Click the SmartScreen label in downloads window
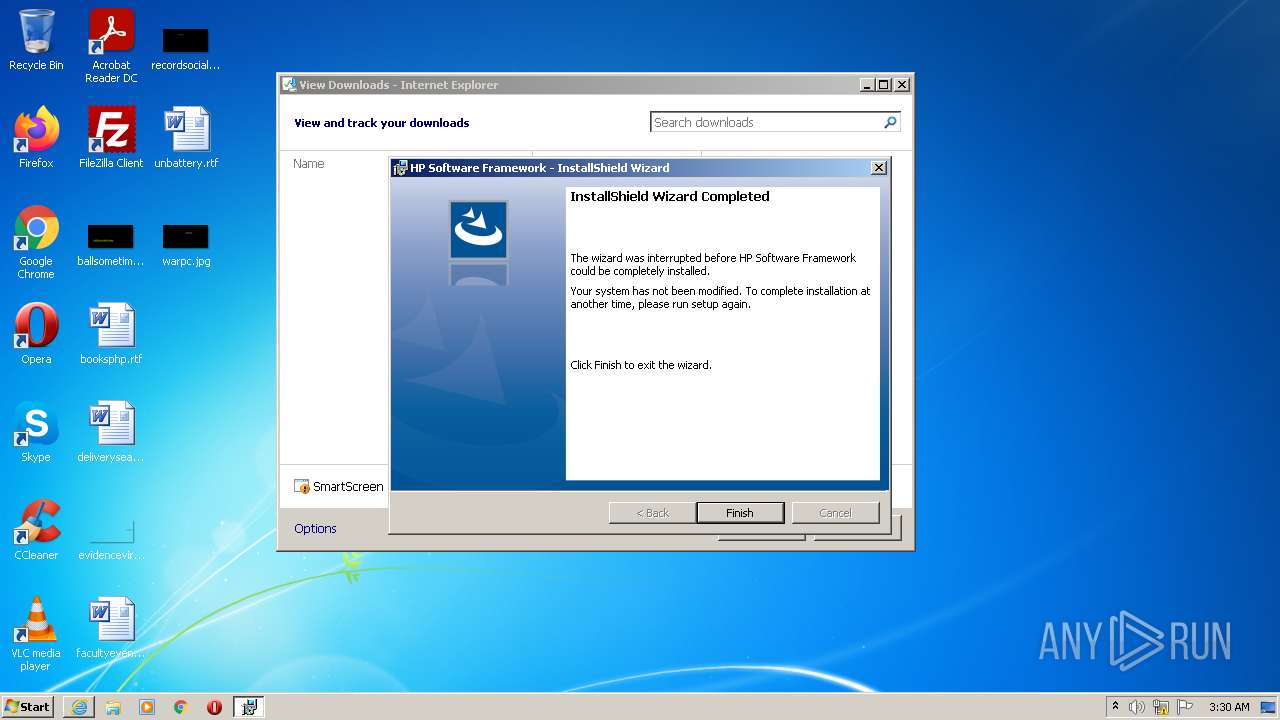The width and height of the screenshot is (1280, 720). [x=348, y=487]
